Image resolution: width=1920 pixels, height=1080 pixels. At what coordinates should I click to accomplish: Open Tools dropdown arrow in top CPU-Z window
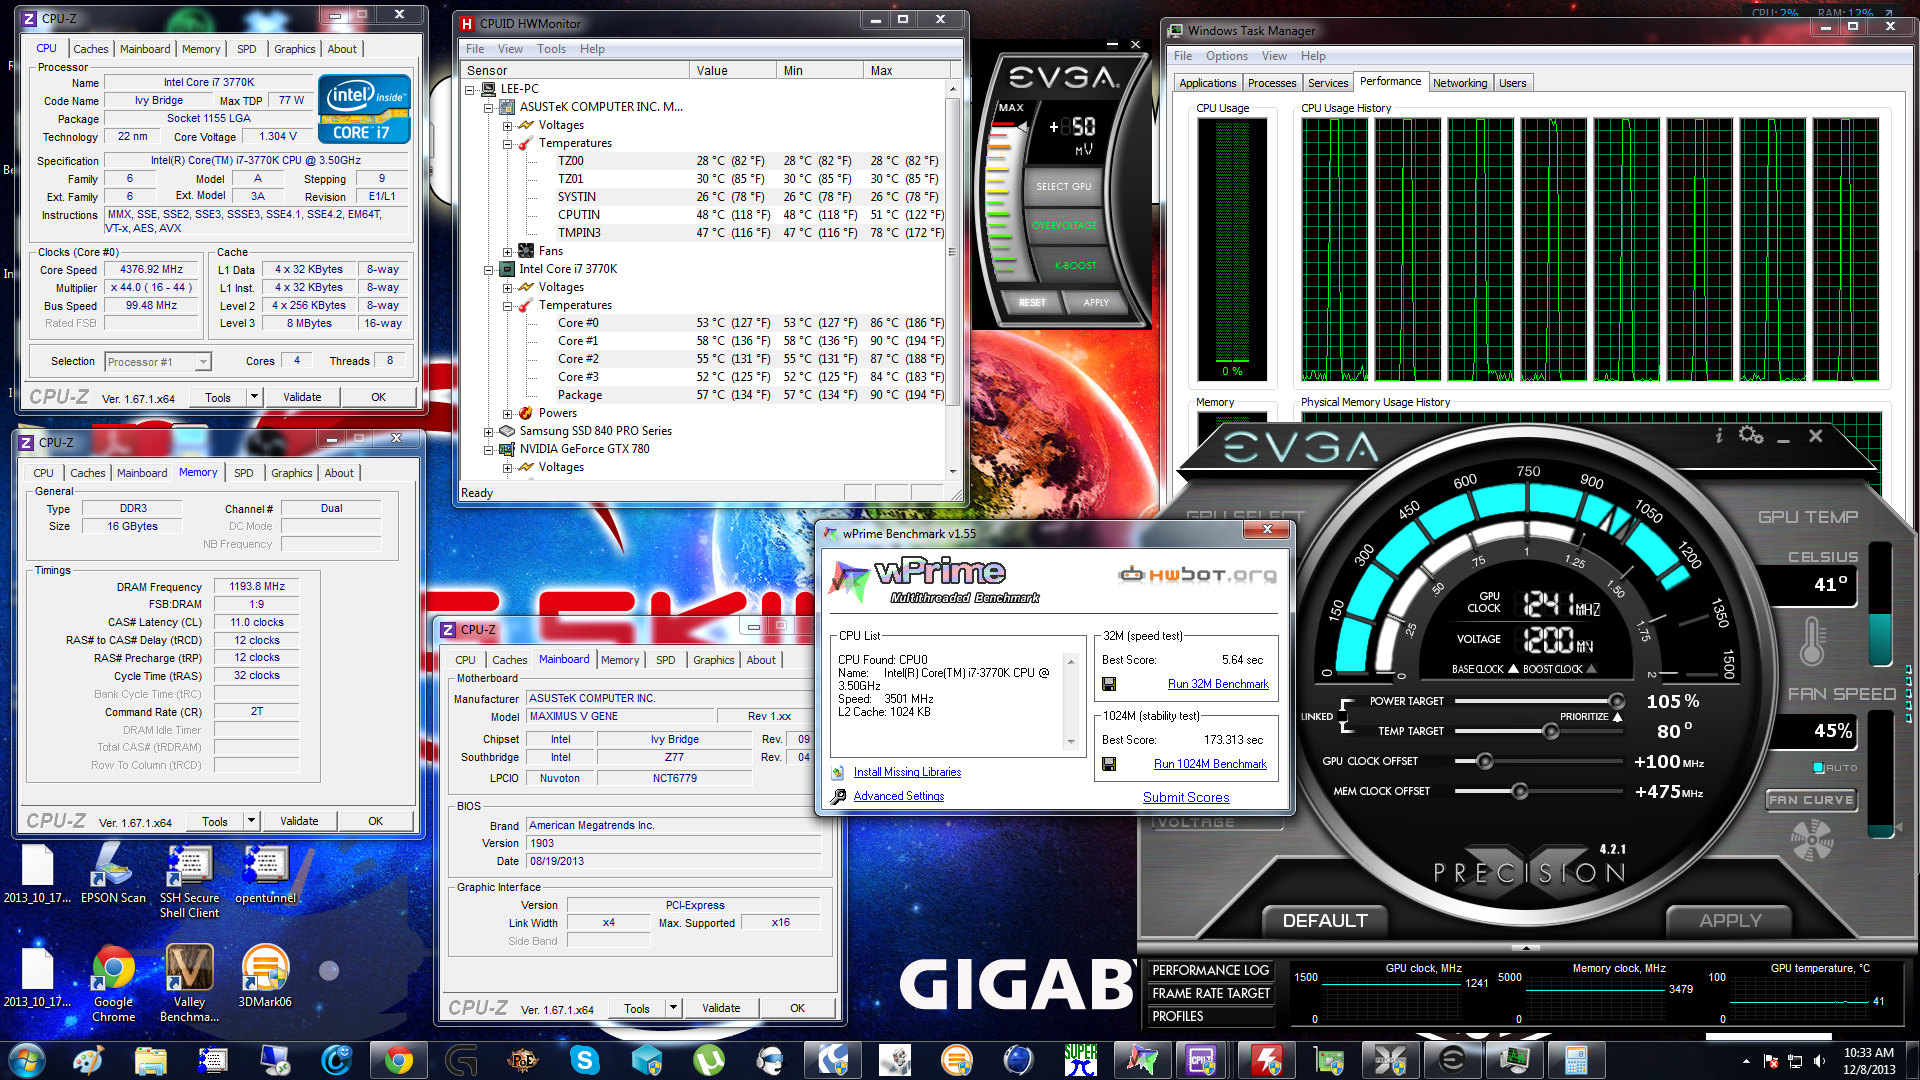[x=254, y=397]
